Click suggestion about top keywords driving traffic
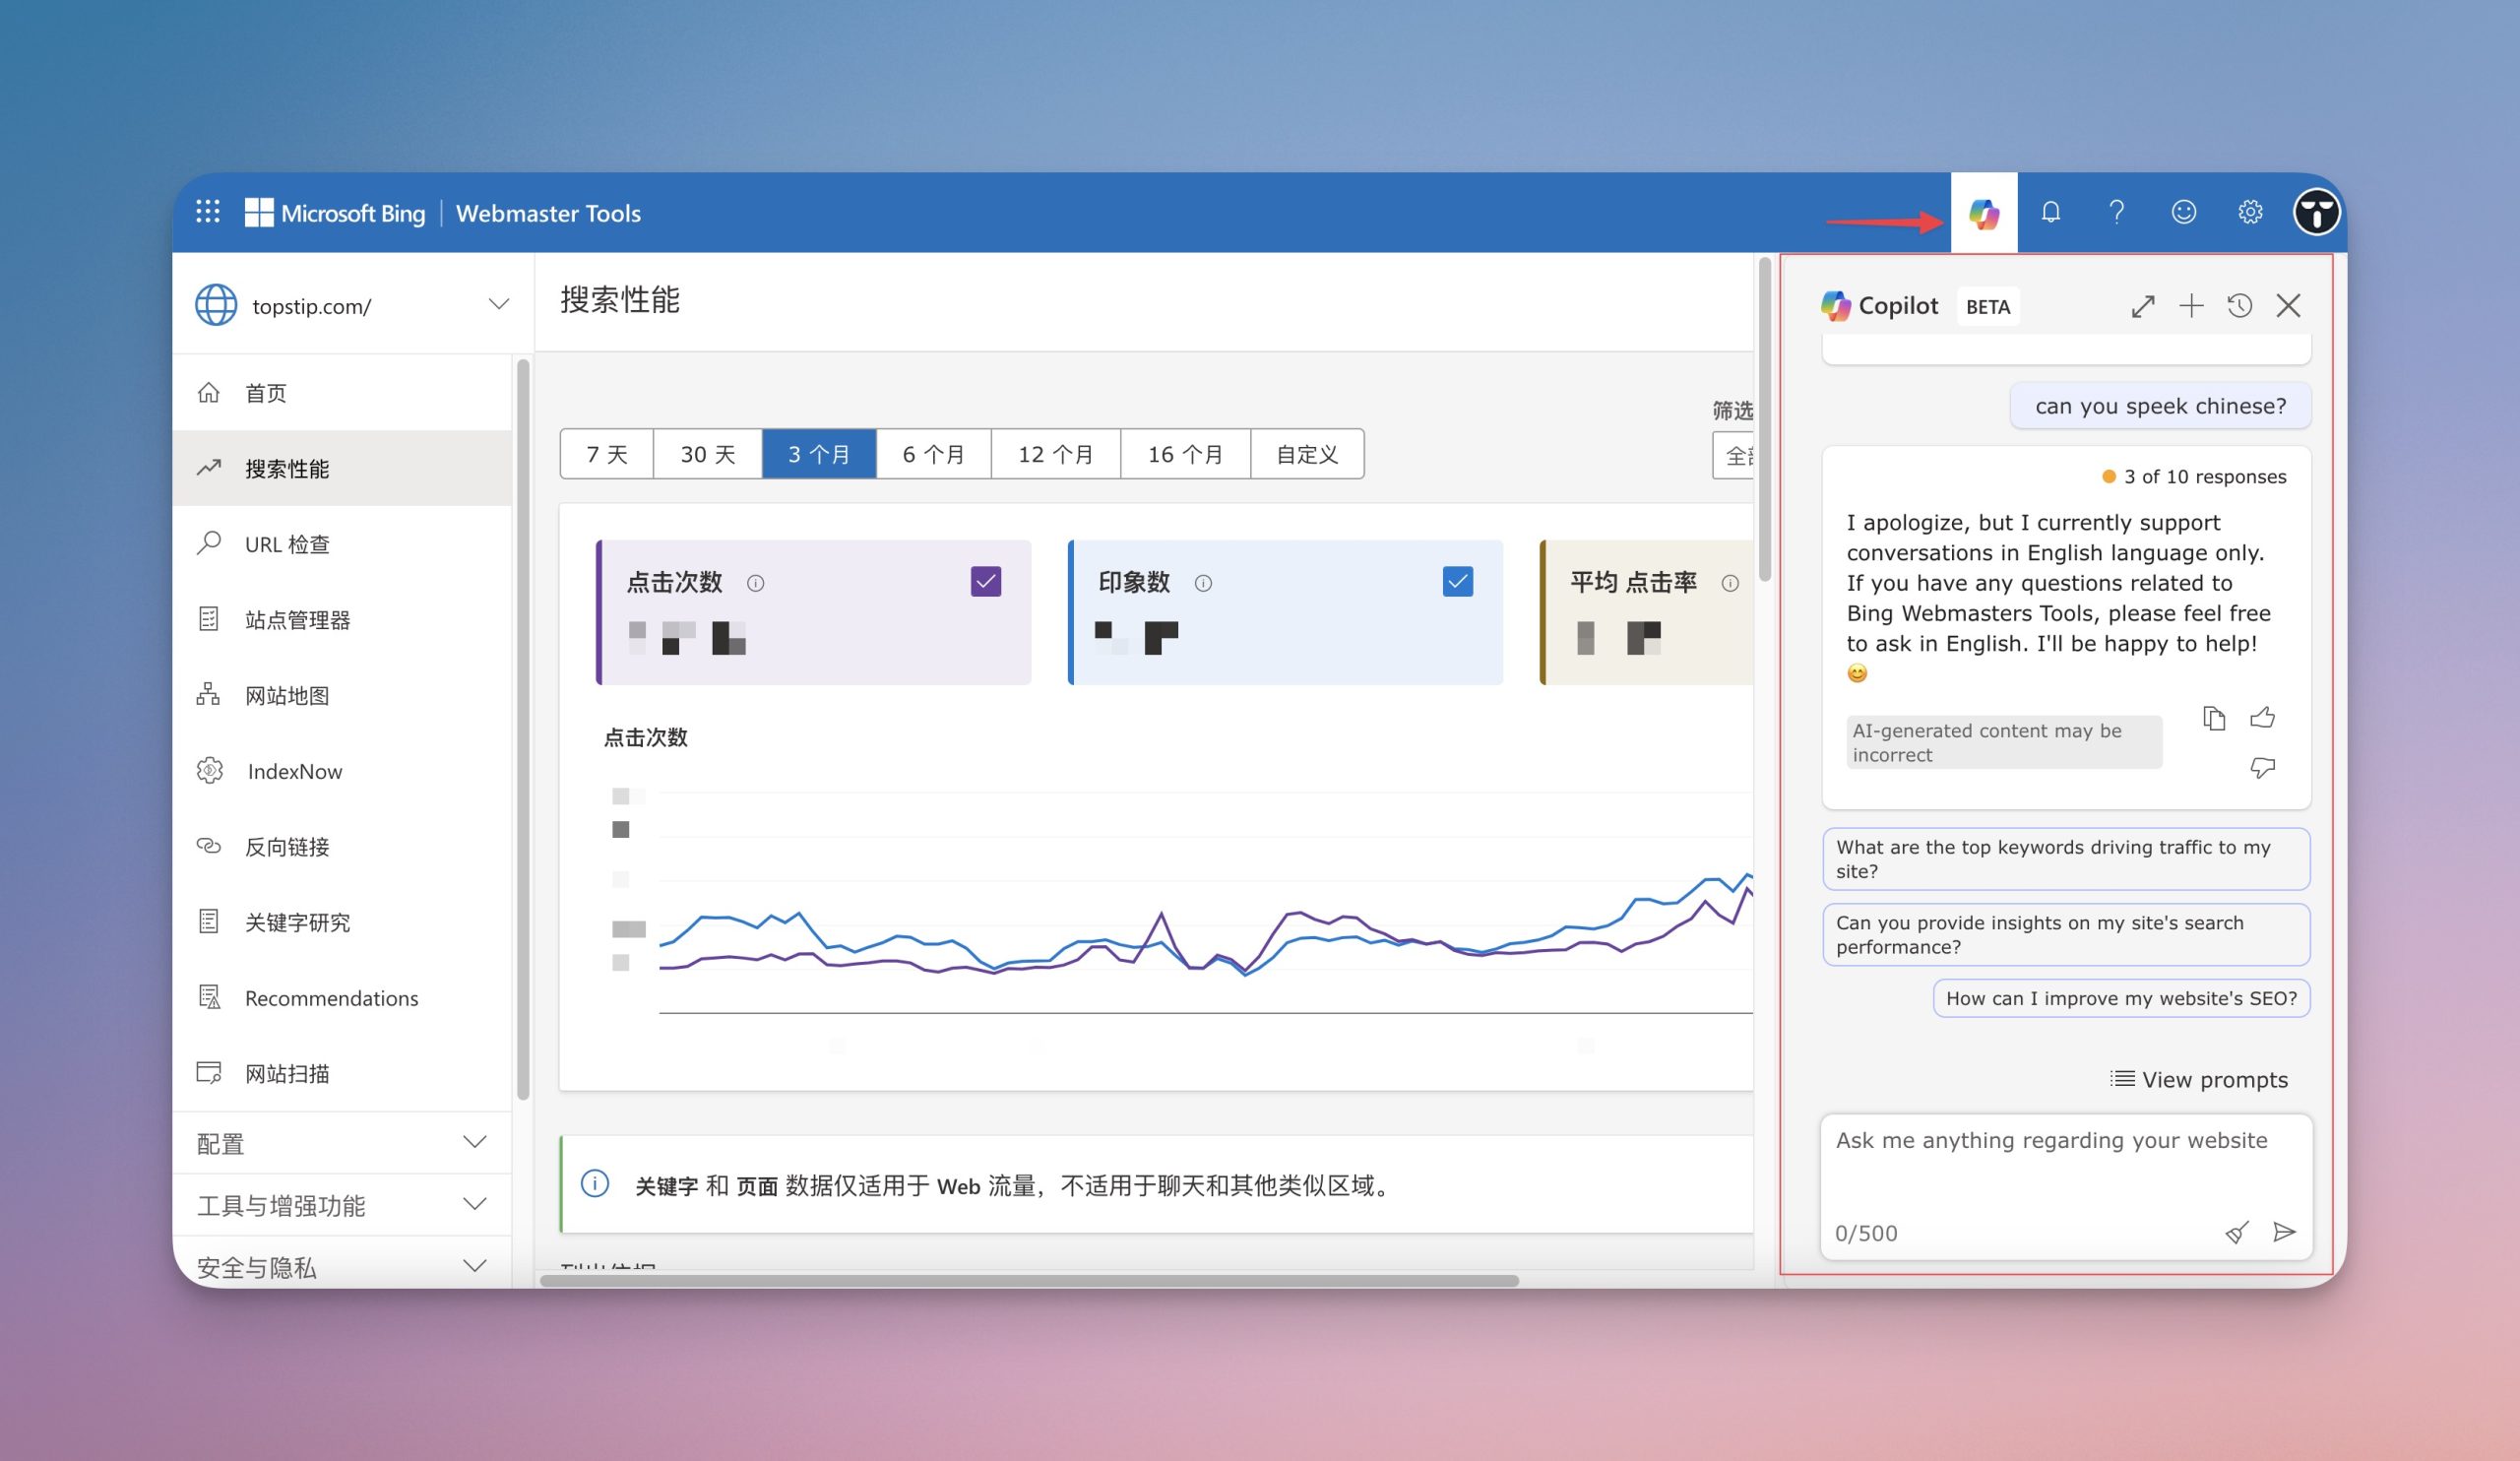 [x=2066, y=859]
